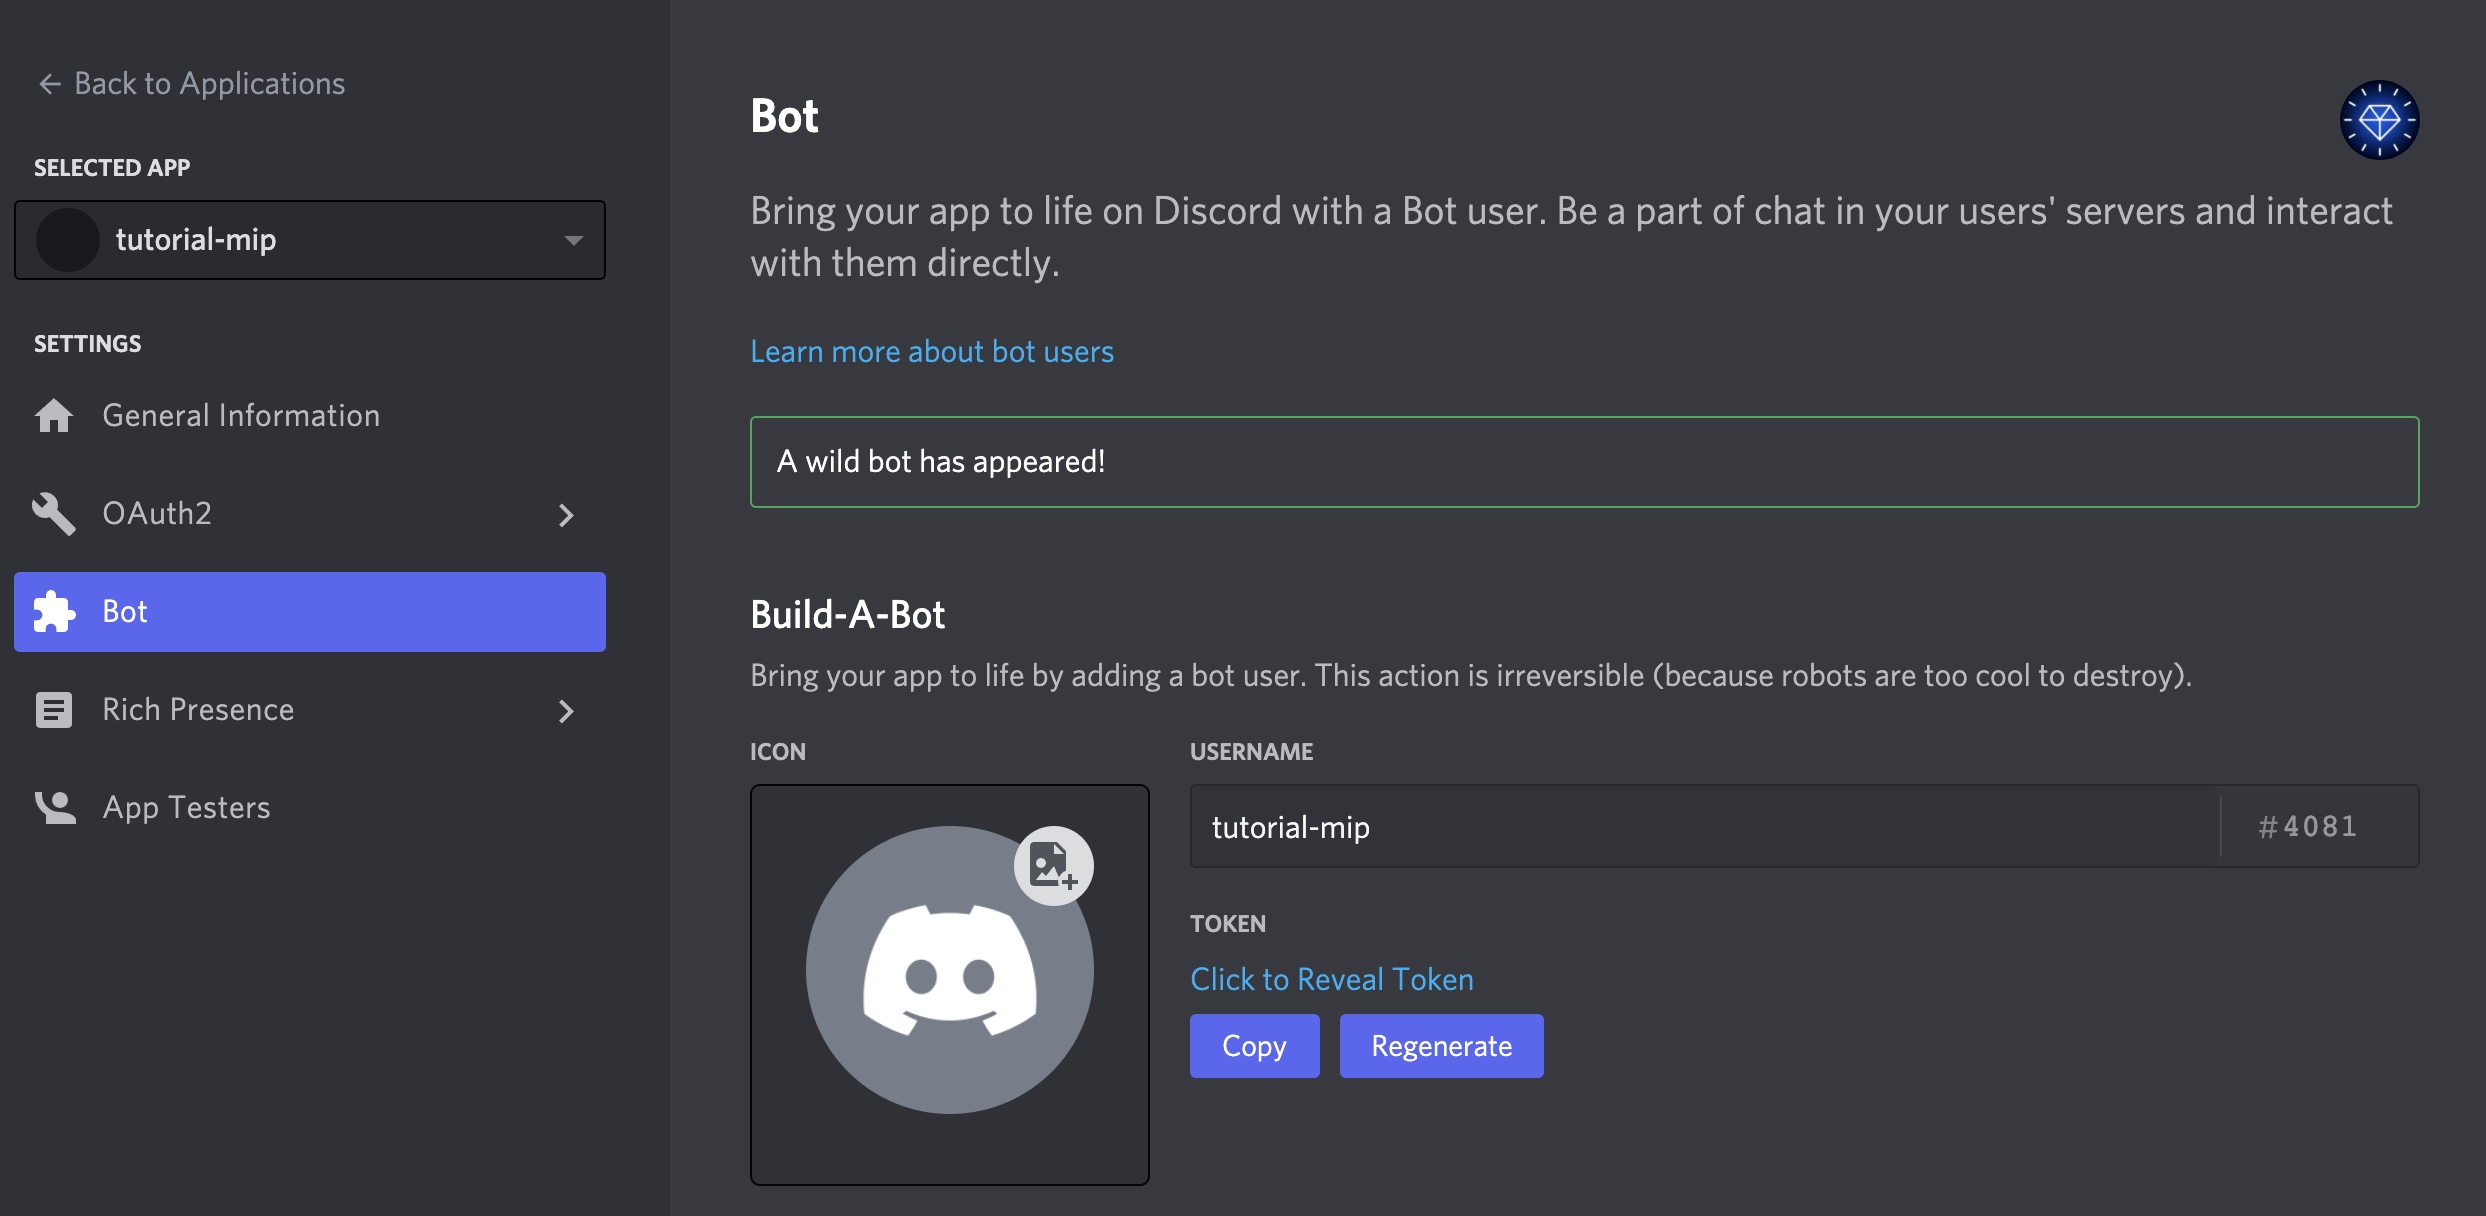The height and width of the screenshot is (1216, 2486).
Task: Click the puzzle piece Bot icon
Action: tap(54, 612)
